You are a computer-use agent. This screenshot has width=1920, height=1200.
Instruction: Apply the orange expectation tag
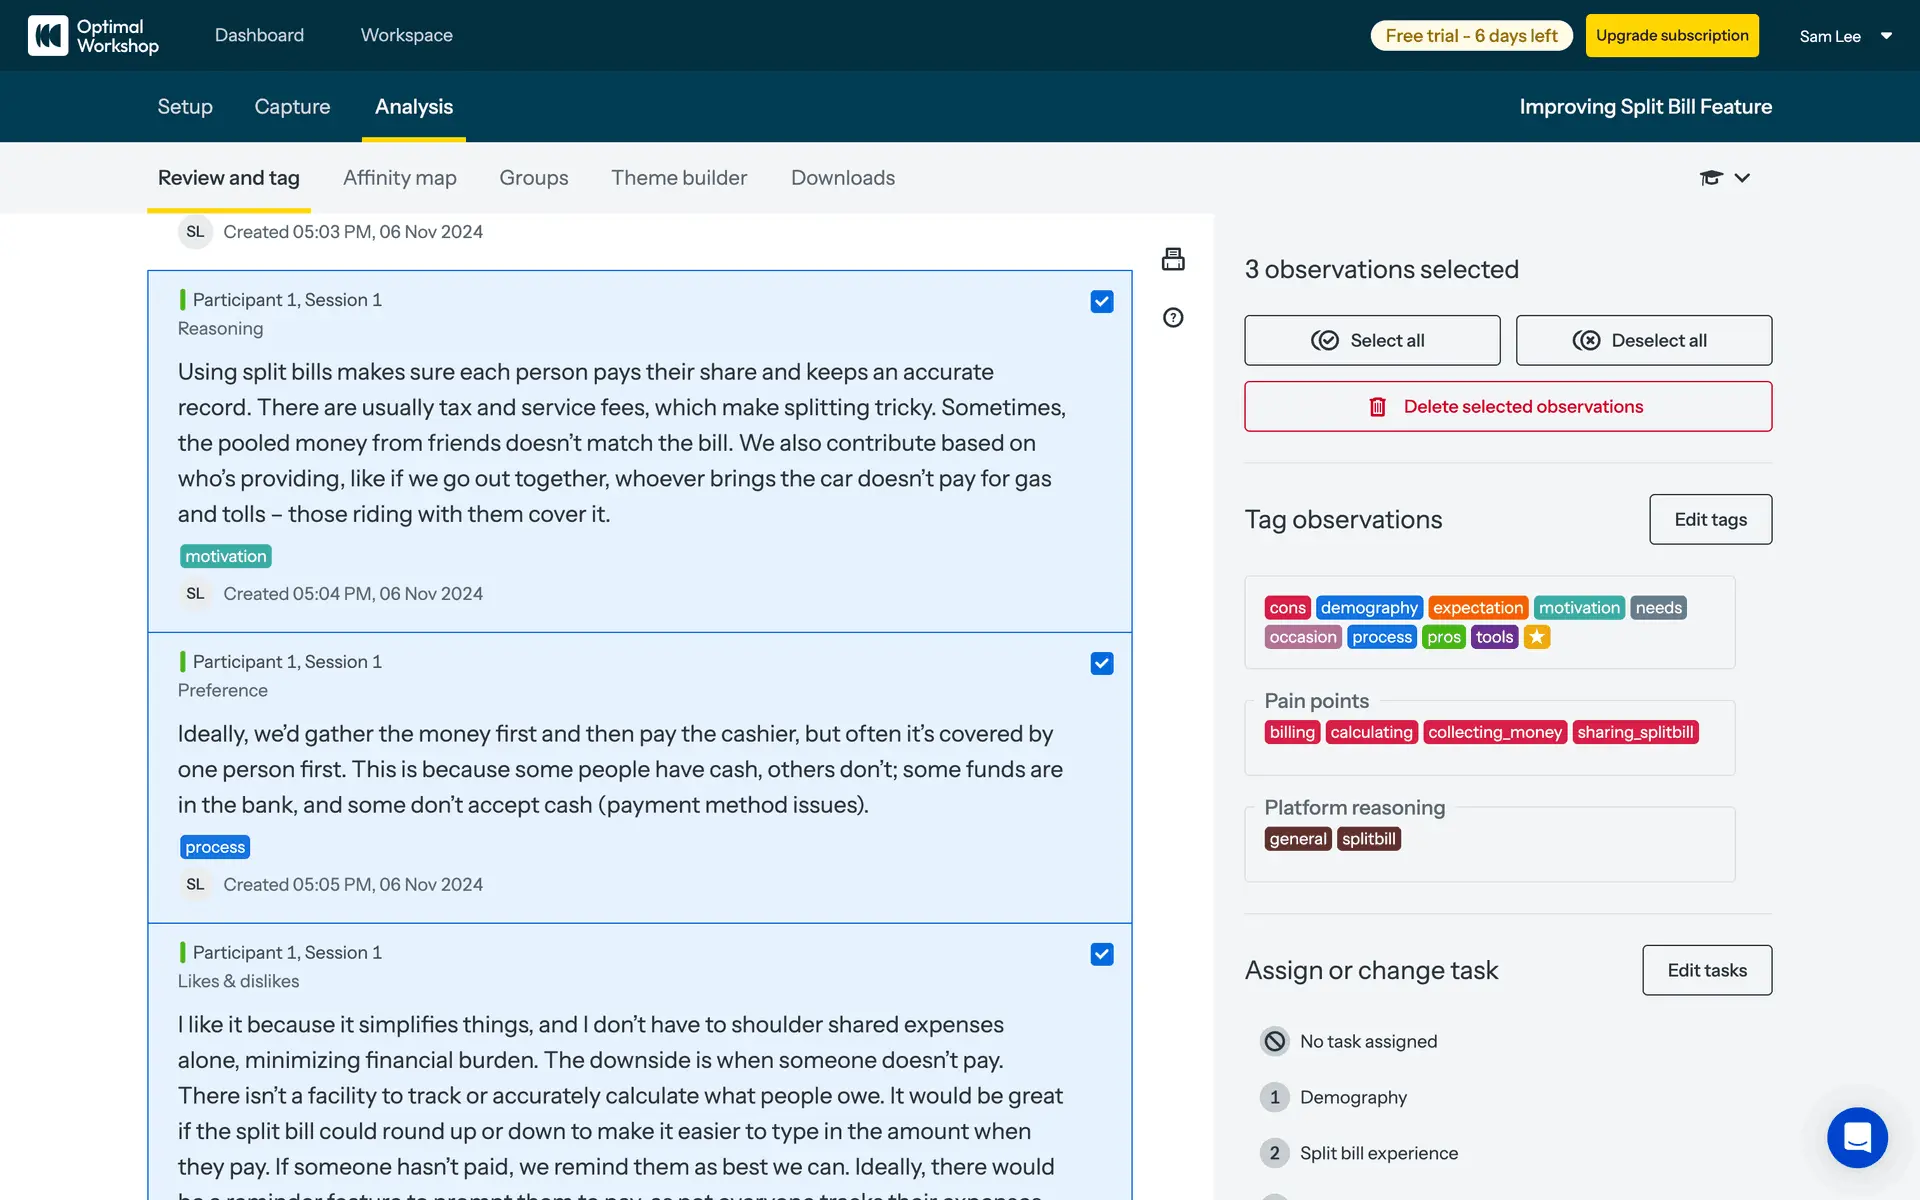tap(1477, 608)
